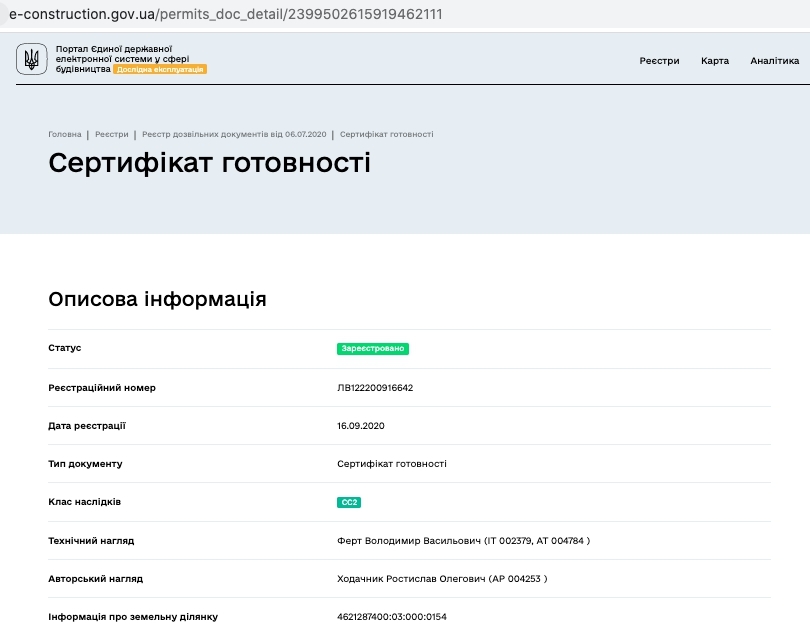Select Ферт Володимир Васильович supervisor entry
The width and height of the screenshot is (810, 635).
pyautogui.click(x=463, y=540)
